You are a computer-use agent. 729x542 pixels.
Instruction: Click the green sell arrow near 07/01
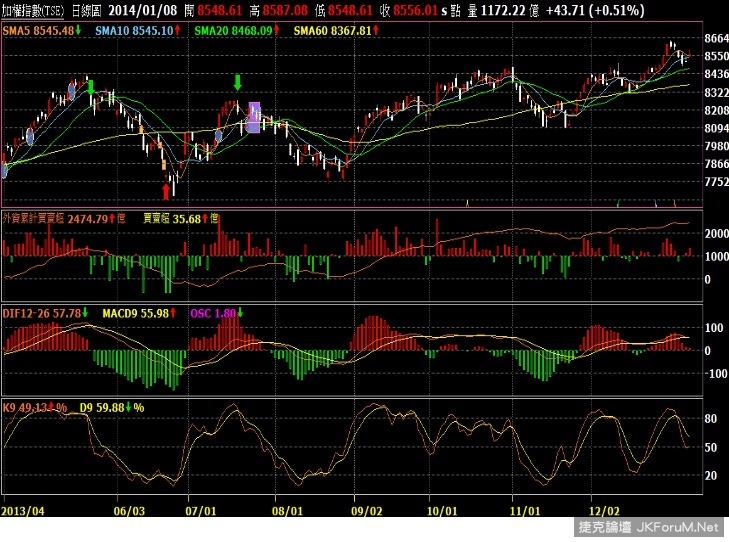point(237,82)
